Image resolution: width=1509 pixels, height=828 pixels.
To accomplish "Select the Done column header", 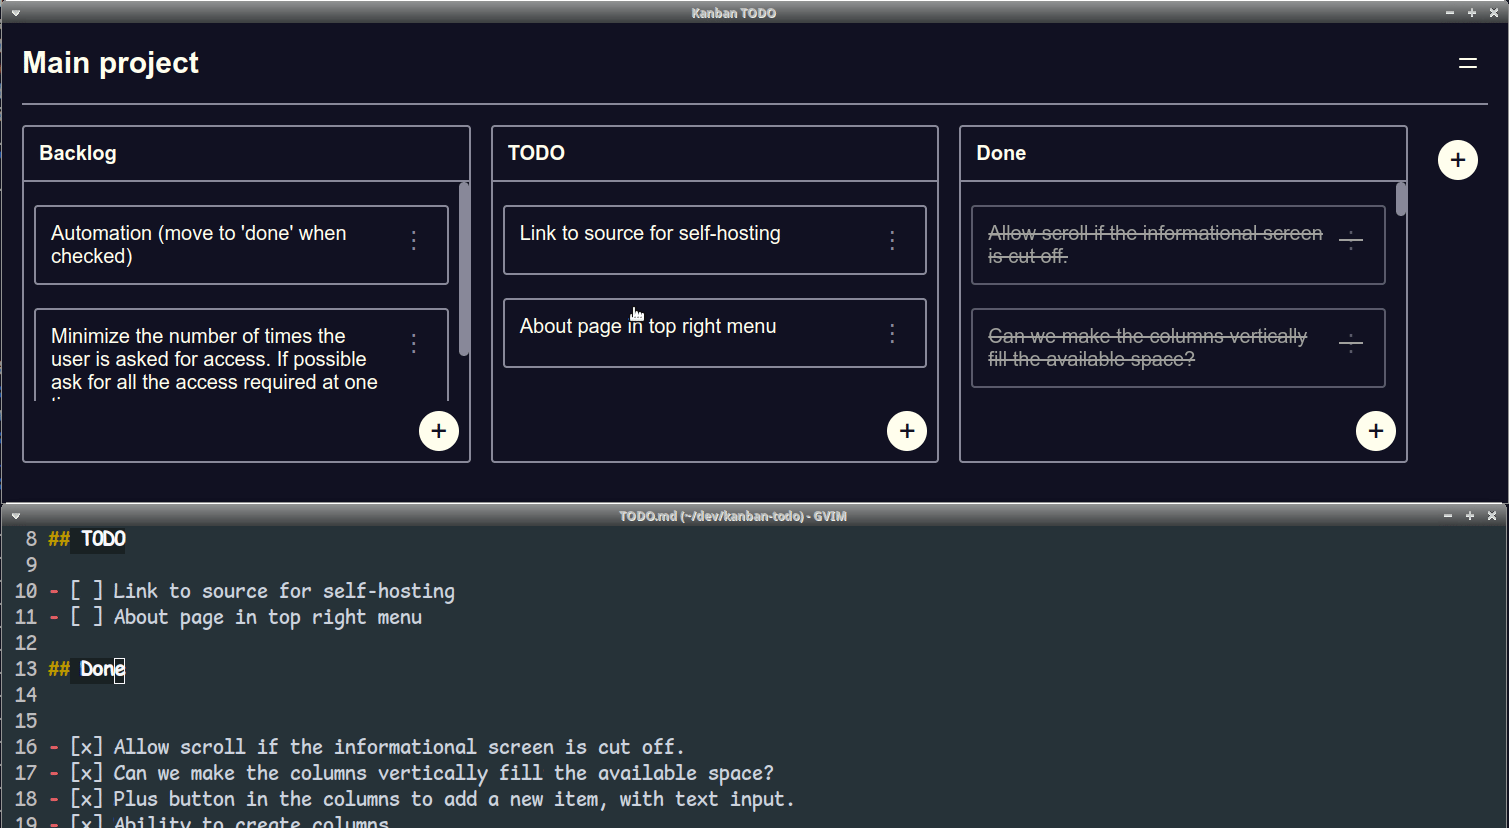I will click(x=1183, y=153).
